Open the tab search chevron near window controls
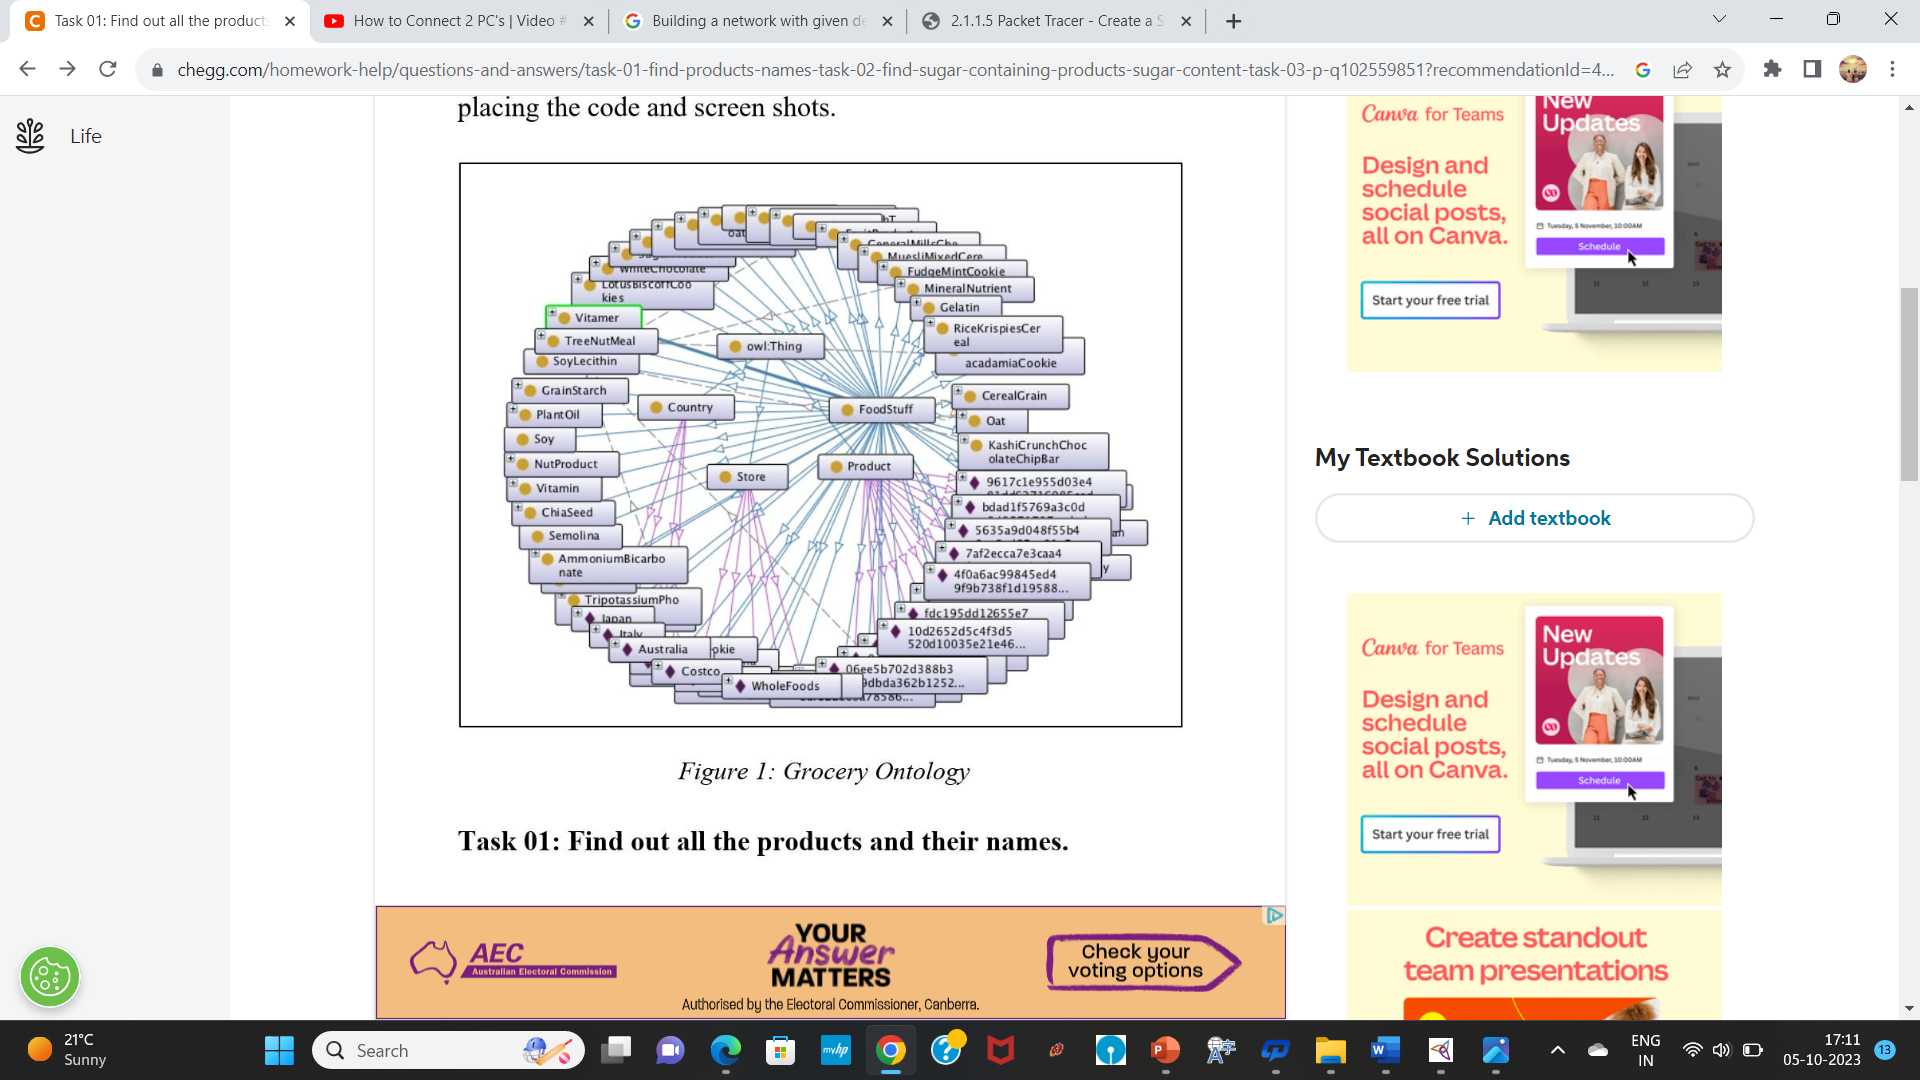The image size is (1920, 1080). tap(1718, 19)
